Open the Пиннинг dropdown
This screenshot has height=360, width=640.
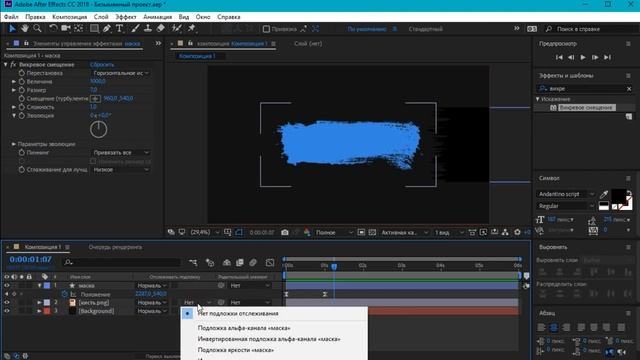coord(121,153)
